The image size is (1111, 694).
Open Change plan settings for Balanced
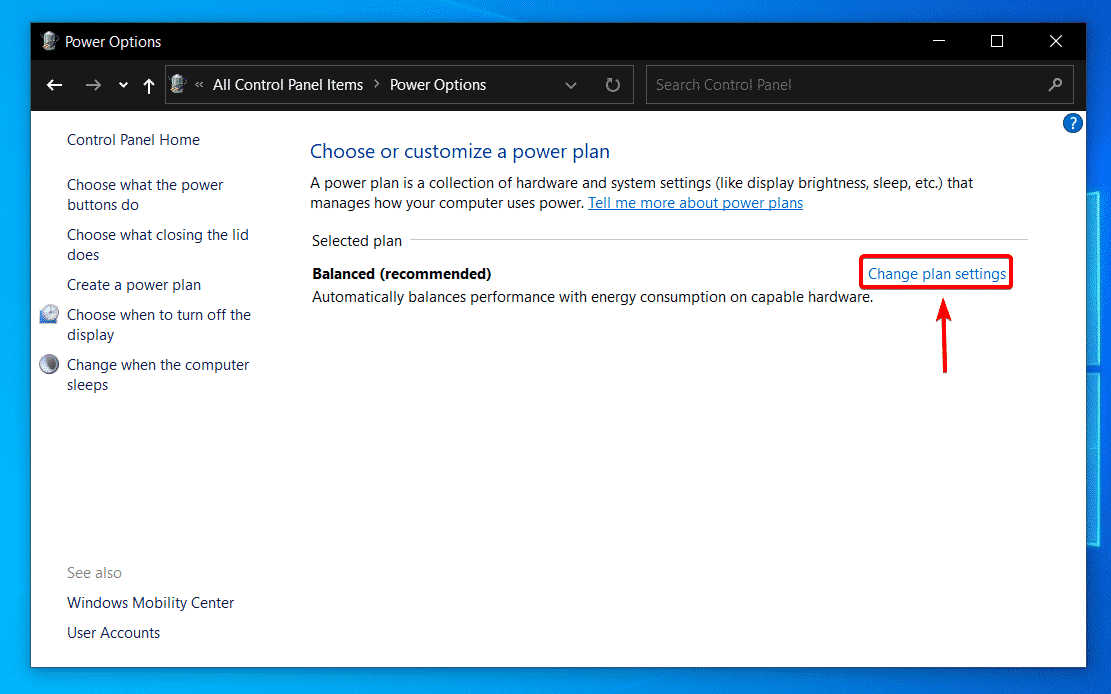click(x=937, y=274)
